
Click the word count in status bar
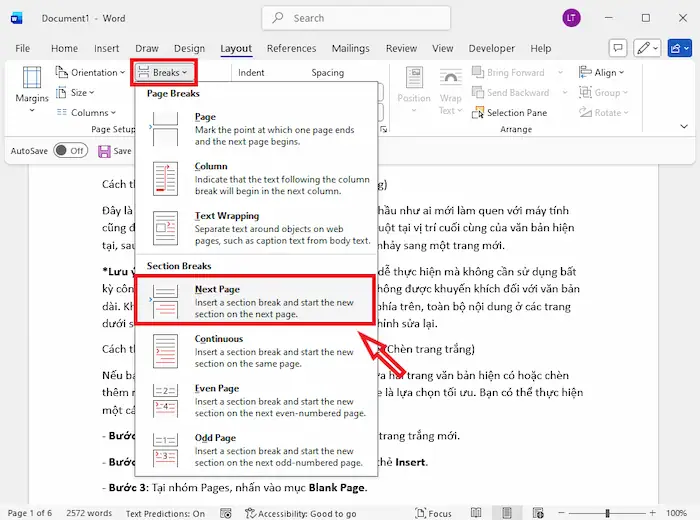pyautogui.click(x=87, y=513)
